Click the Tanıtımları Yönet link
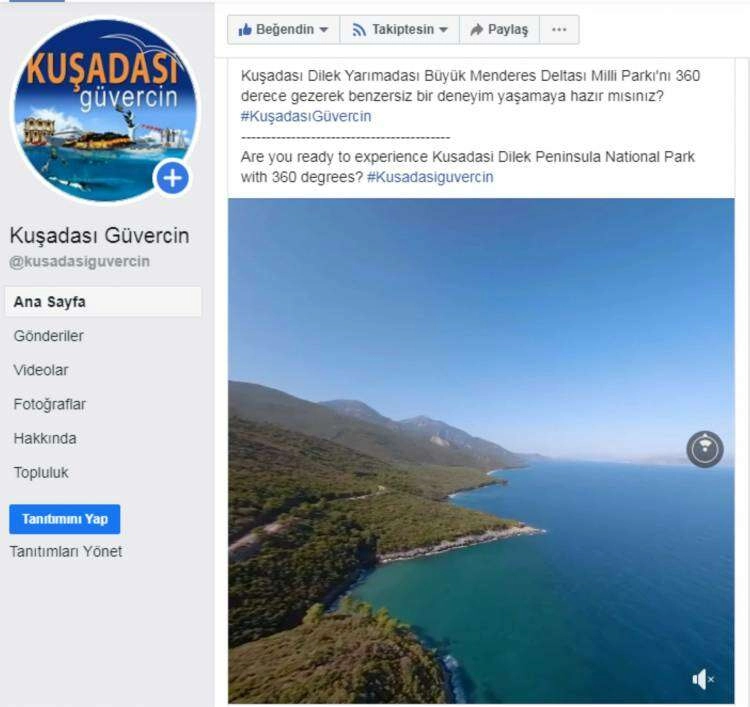 66,552
